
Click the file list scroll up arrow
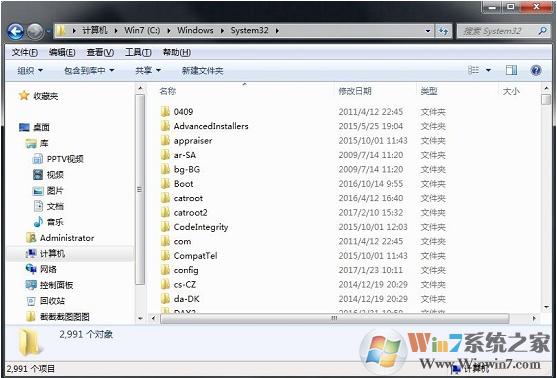[546, 87]
